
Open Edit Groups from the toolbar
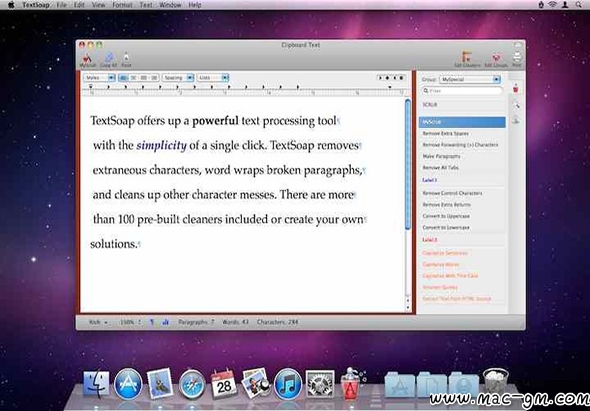pos(496,59)
